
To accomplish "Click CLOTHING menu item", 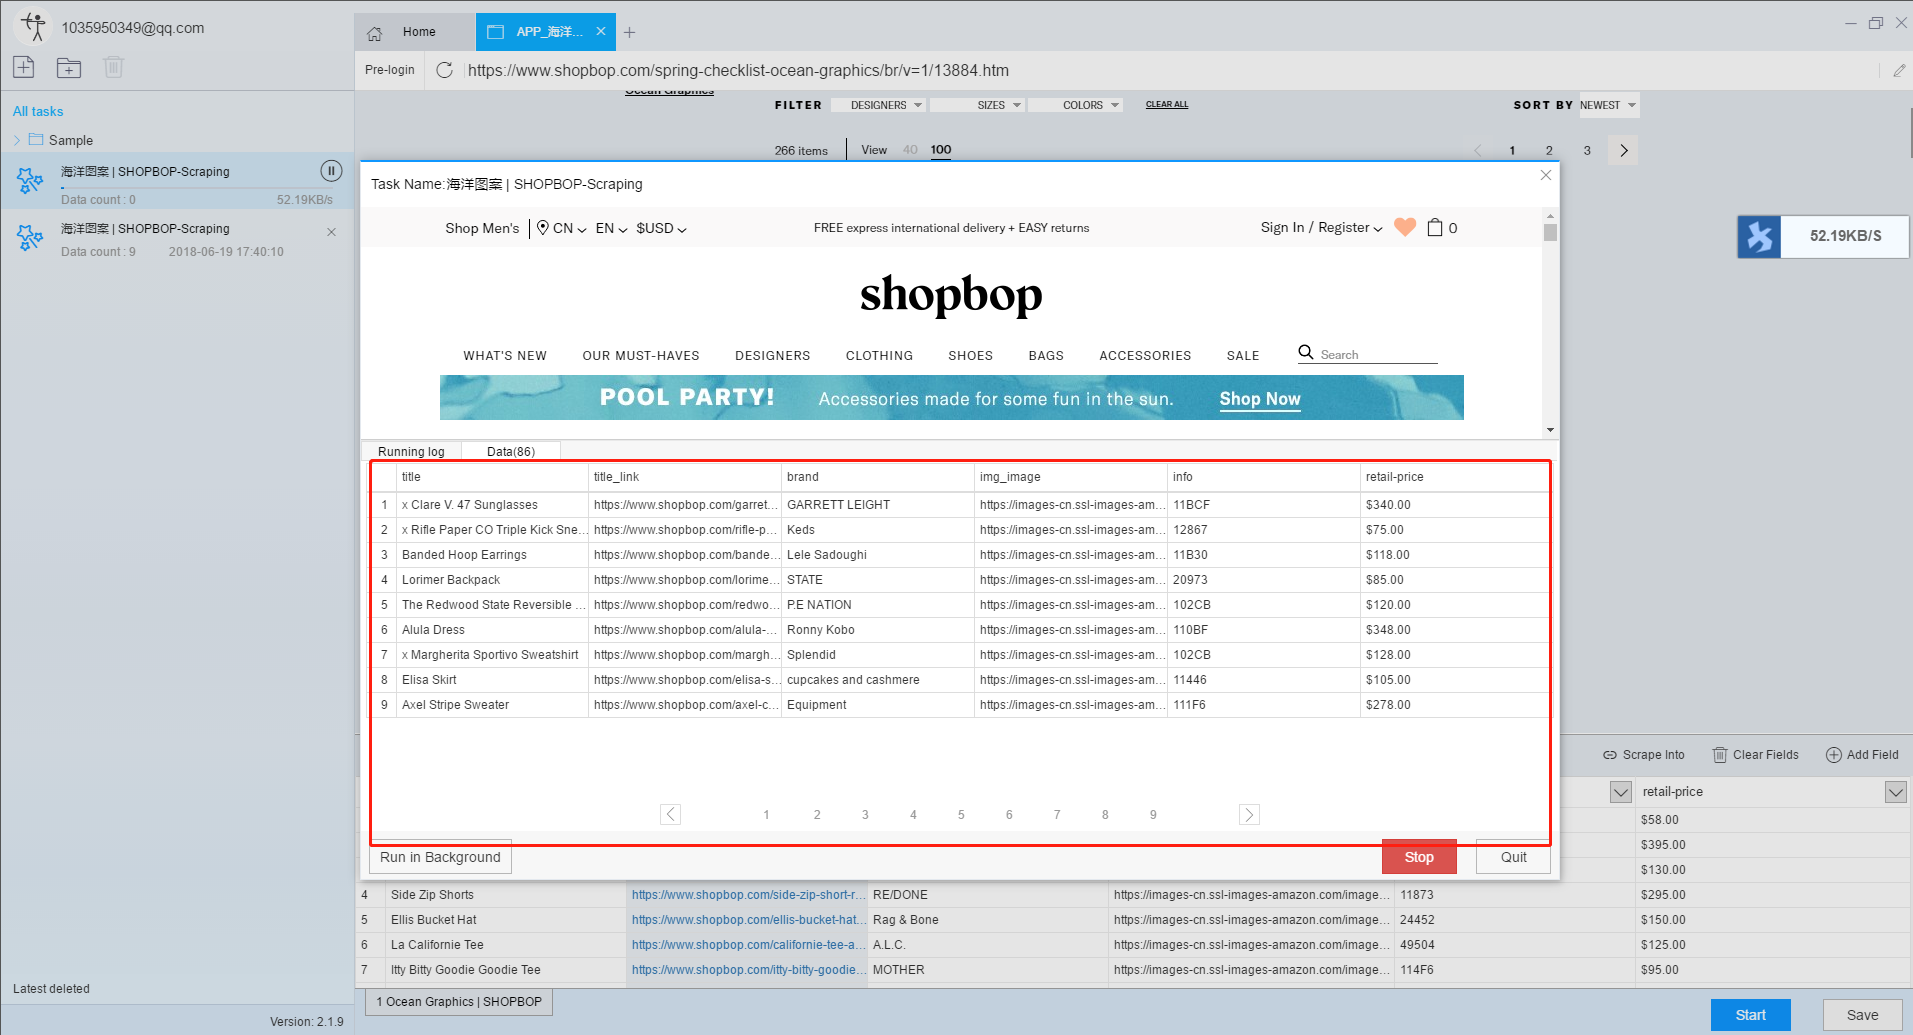I will point(879,355).
